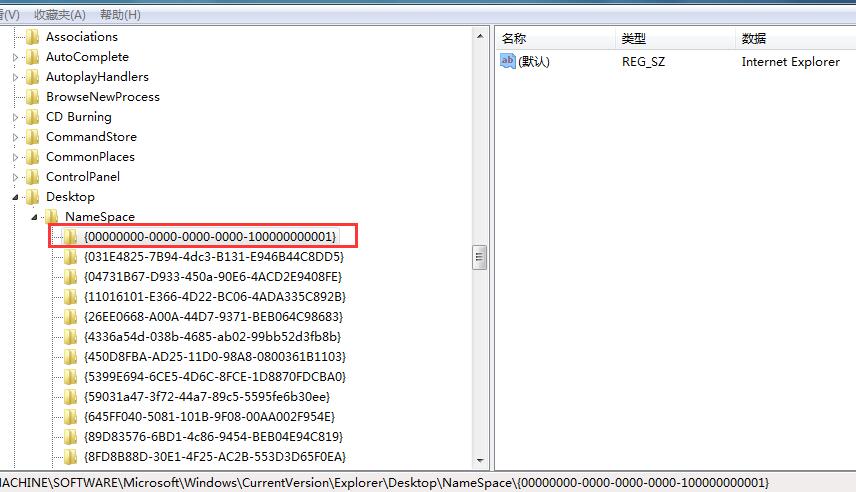Image resolution: width=856 pixels, height=492 pixels.
Task: Collapse the Desktop tree node
Action: (x=15, y=197)
